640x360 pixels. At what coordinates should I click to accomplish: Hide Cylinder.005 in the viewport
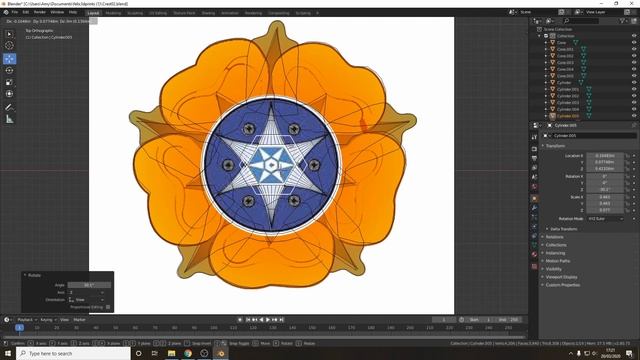(x=634, y=116)
